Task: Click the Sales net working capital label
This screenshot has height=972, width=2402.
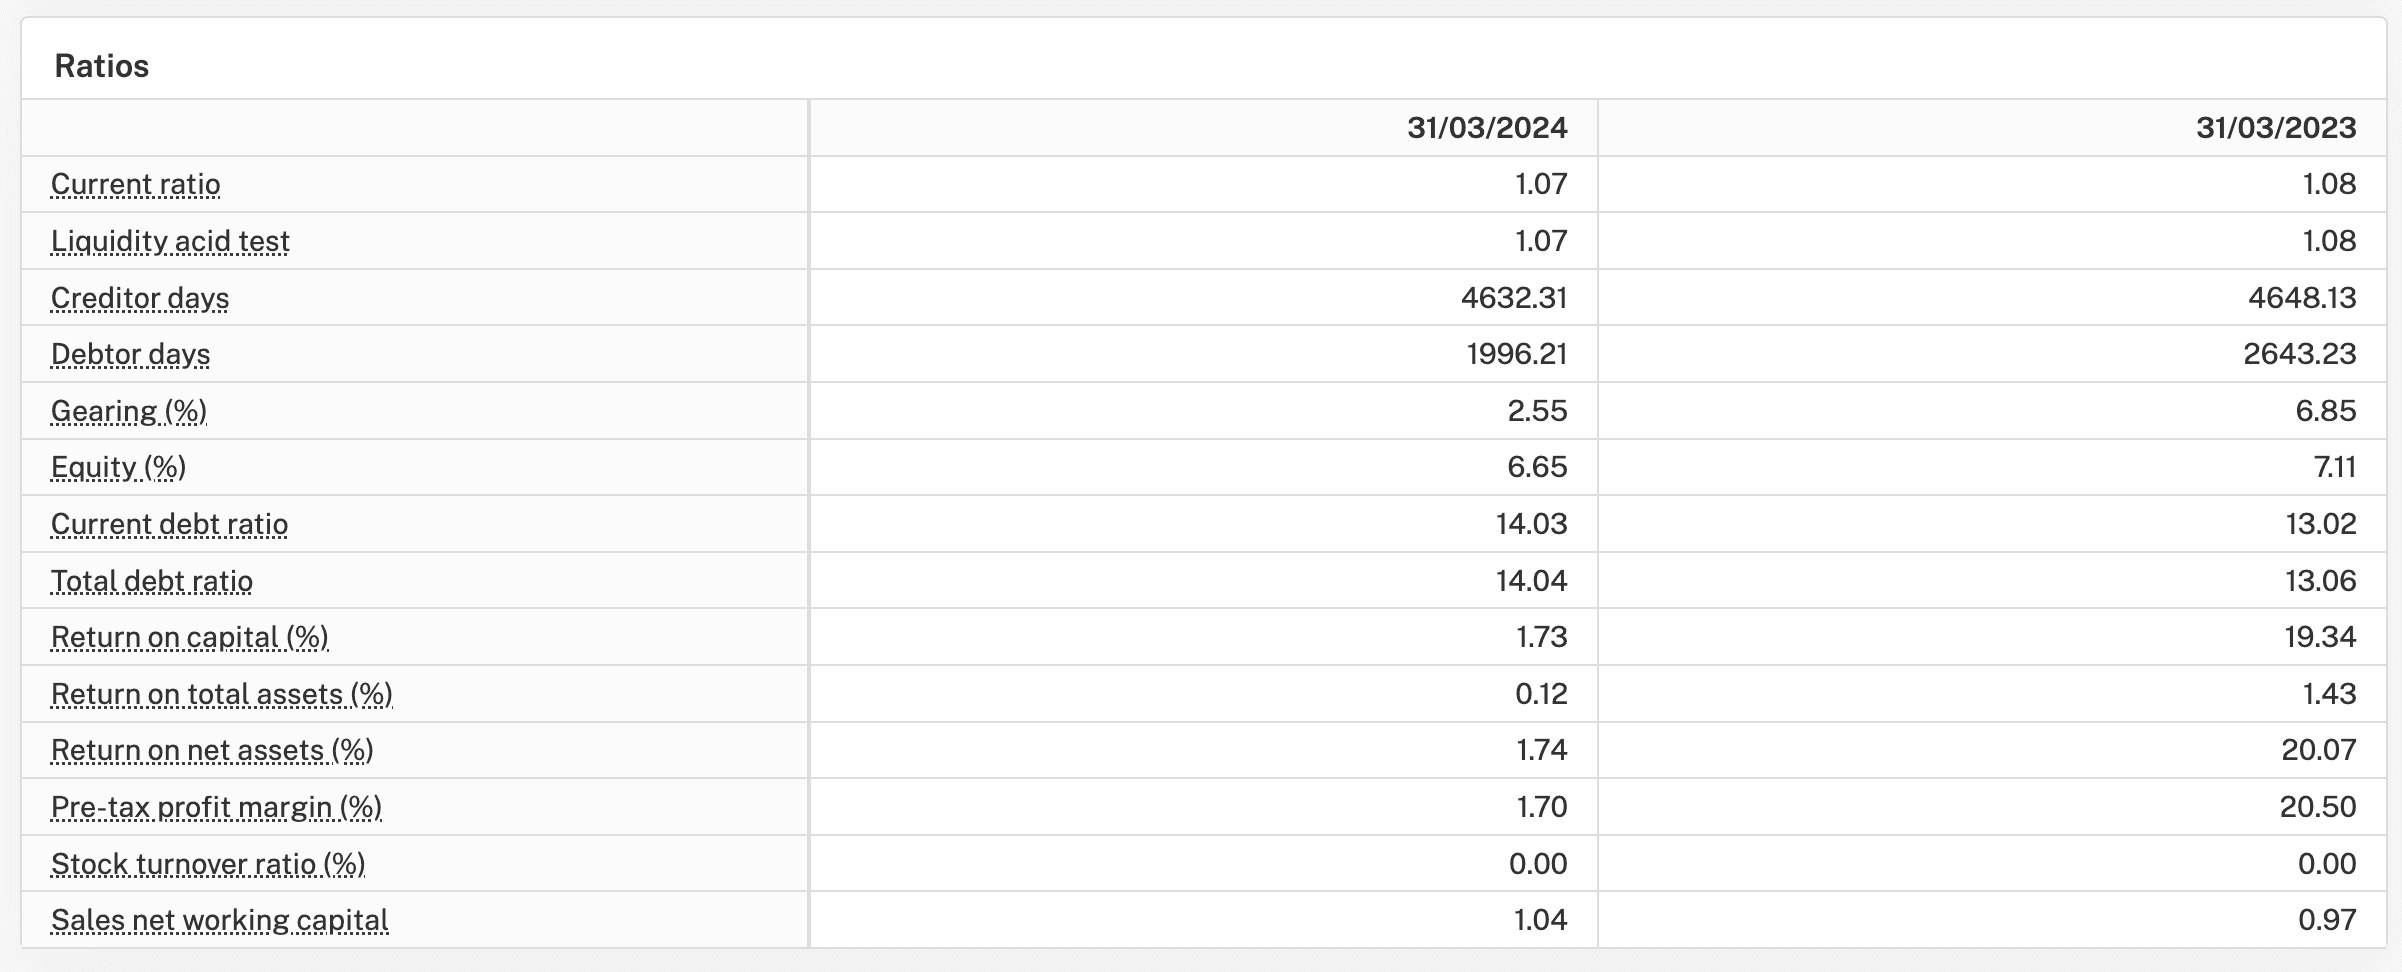Action: [x=219, y=921]
